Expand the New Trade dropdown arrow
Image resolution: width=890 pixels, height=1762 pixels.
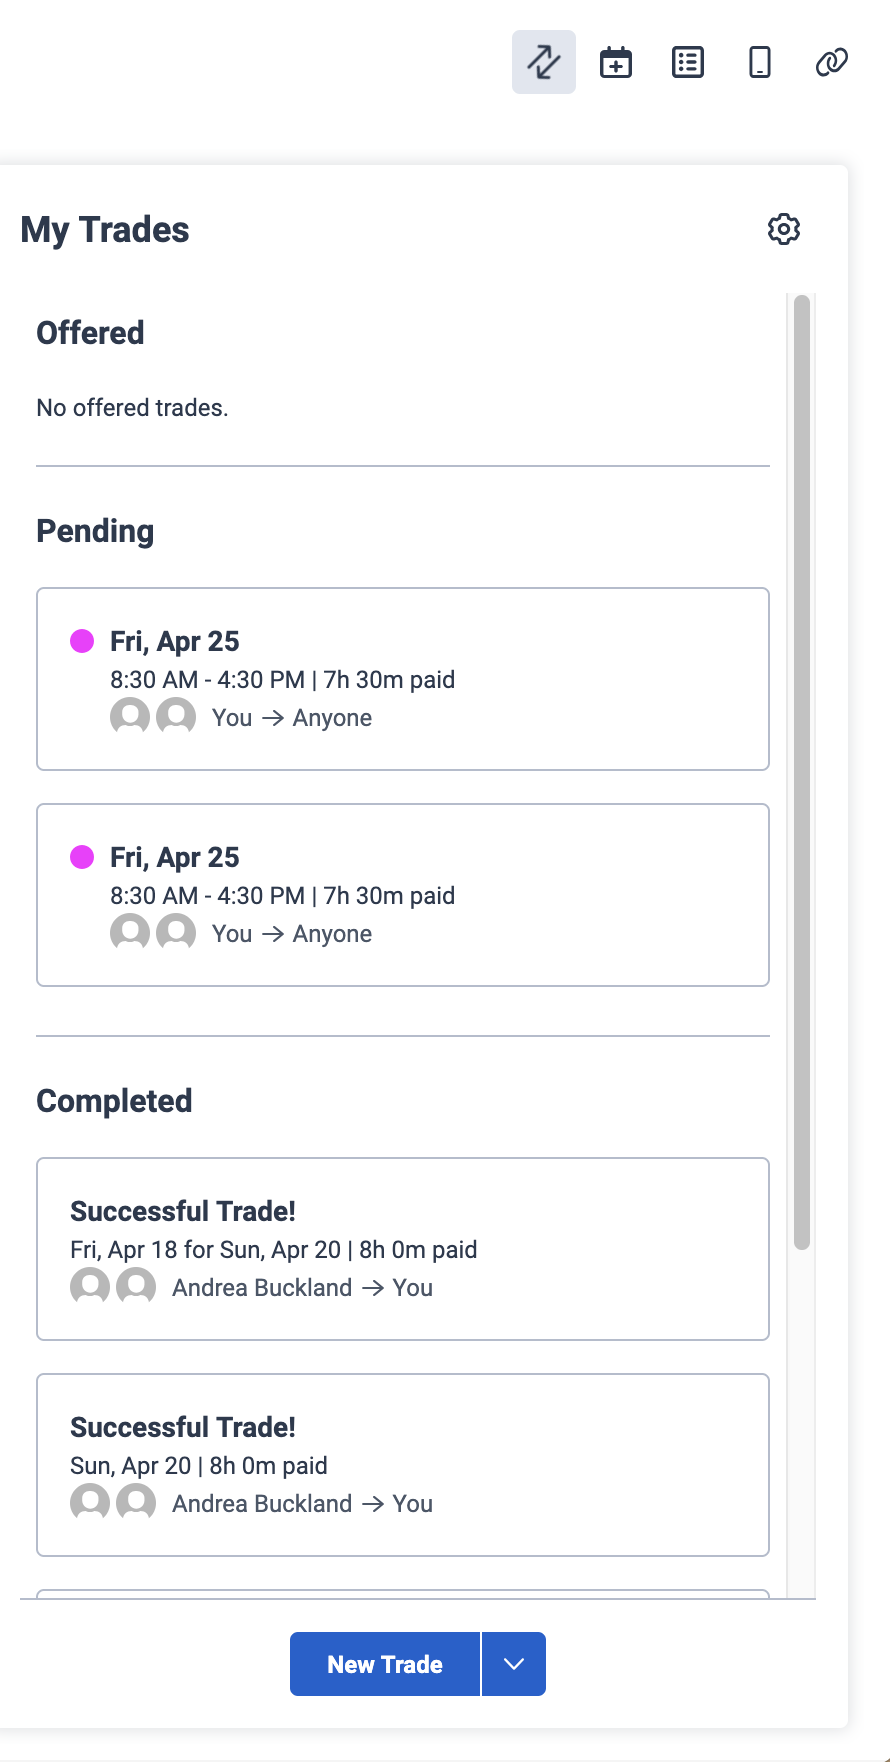[x=514, y=1664]
